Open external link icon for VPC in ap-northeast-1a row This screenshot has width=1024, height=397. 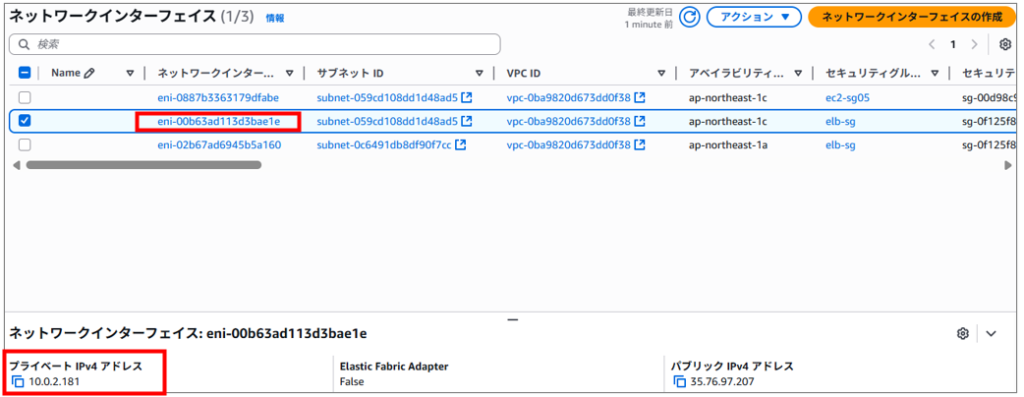pos(640,145)
